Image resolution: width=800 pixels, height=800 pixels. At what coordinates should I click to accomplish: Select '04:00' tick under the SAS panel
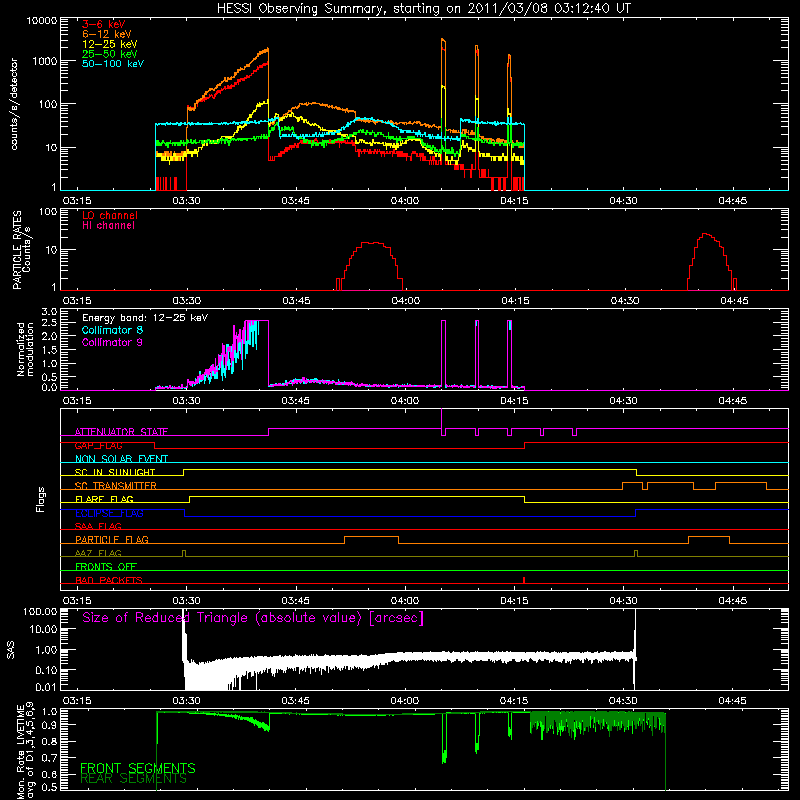click(x=405, y=701)
